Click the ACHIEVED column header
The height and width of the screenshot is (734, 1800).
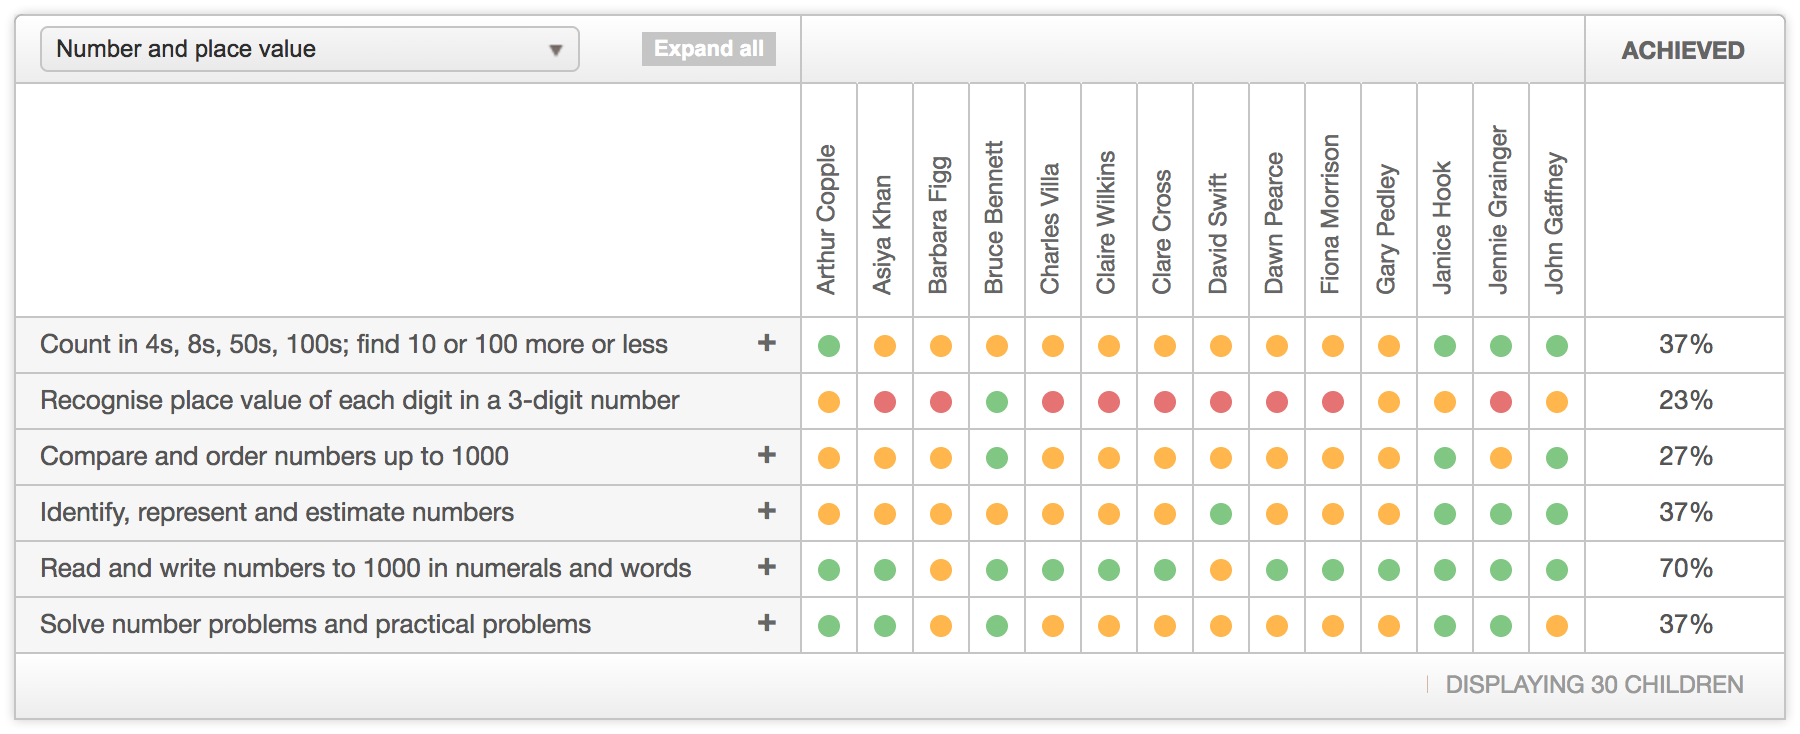click(1683, 50)
